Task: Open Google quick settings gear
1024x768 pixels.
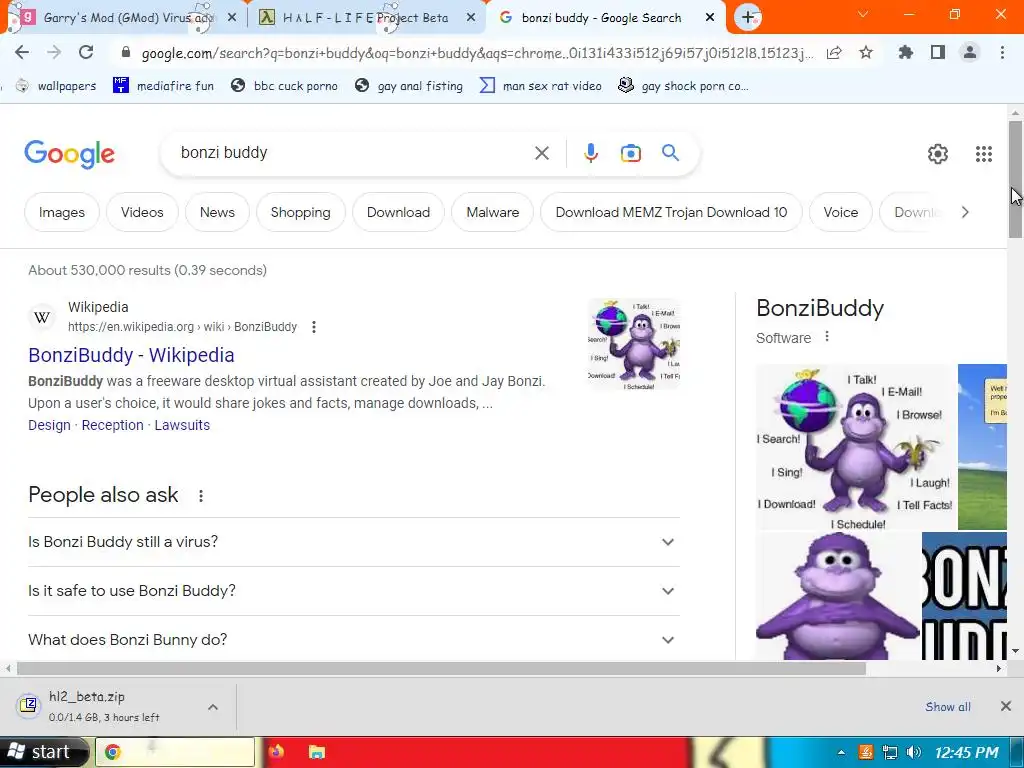Action: point(938,153)
